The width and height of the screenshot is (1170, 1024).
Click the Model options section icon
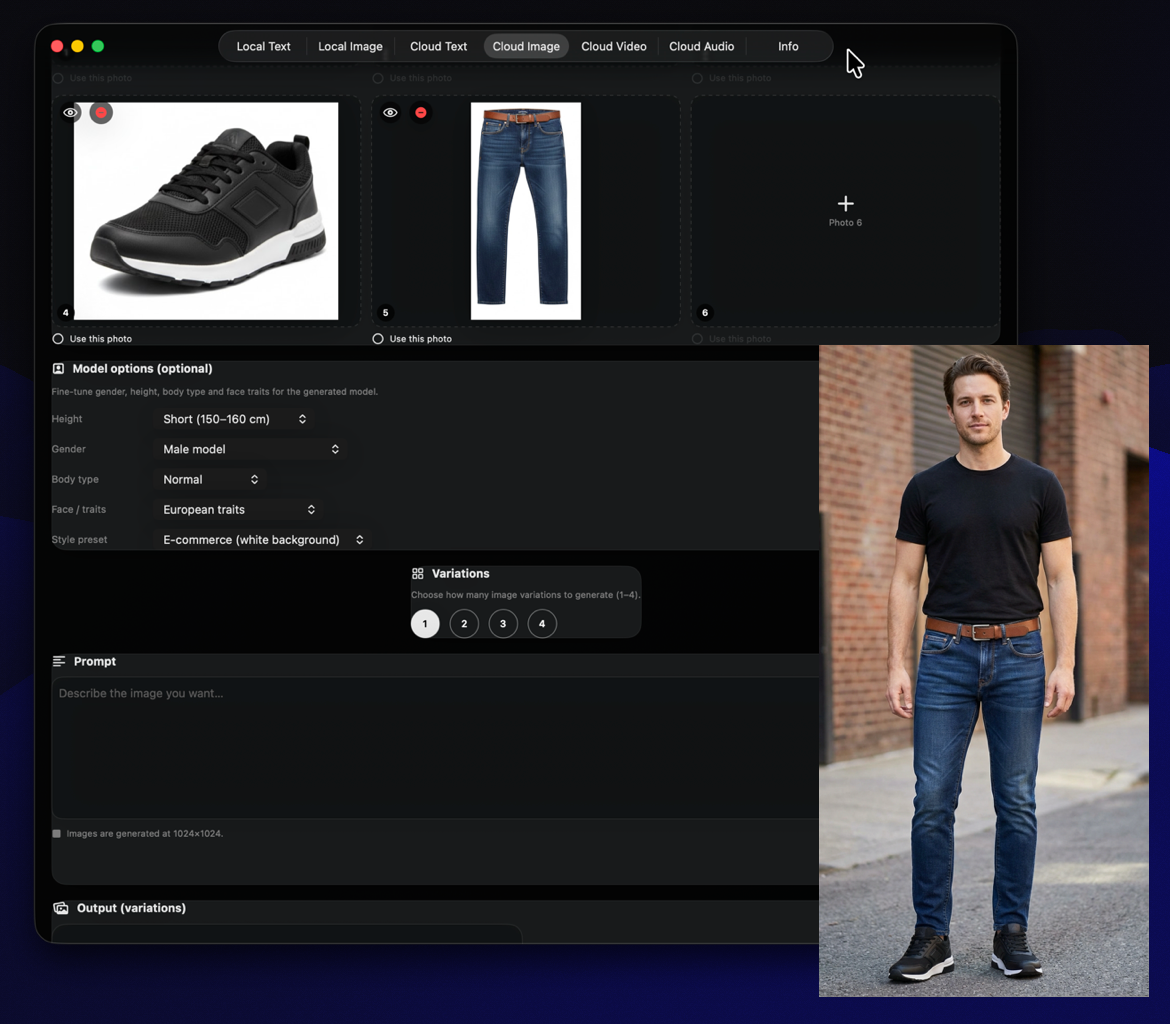pos(59,369)
